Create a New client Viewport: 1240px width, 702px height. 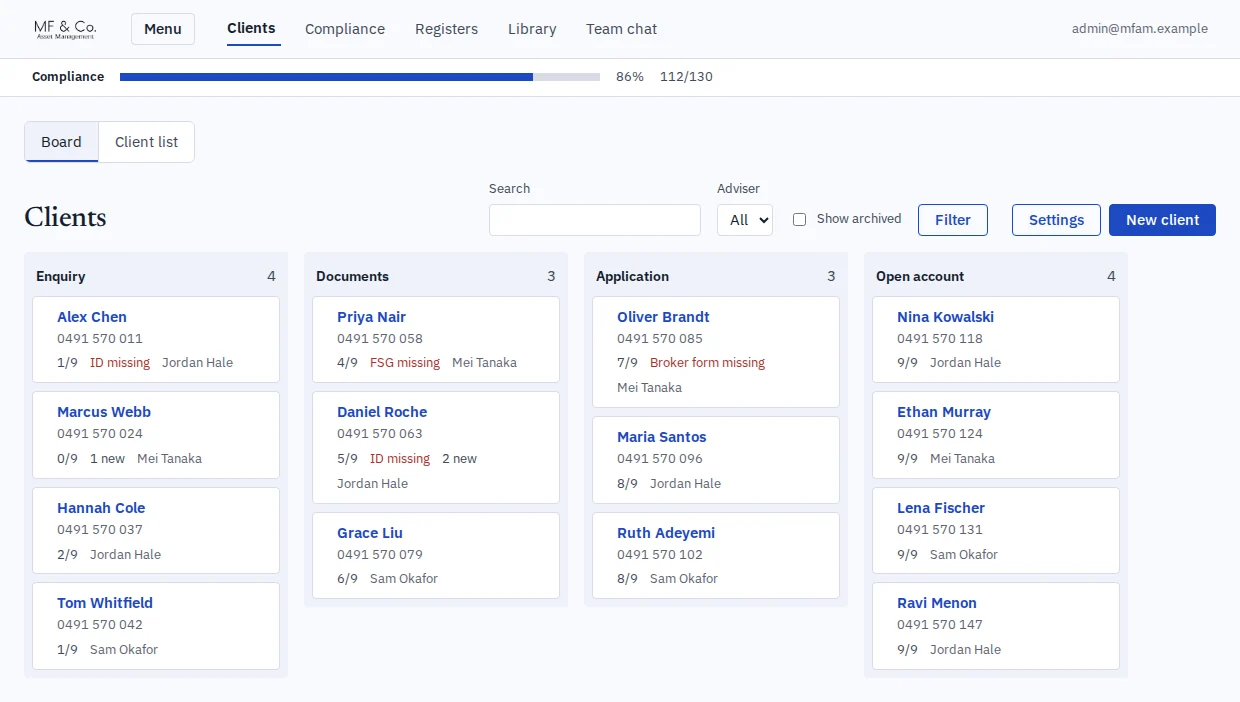click(x=1162, y=220)
